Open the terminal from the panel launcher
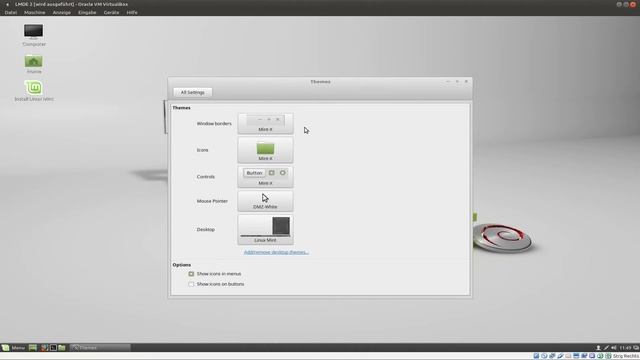Viewport: 640px width, 360px height. (x=53, y=348)
